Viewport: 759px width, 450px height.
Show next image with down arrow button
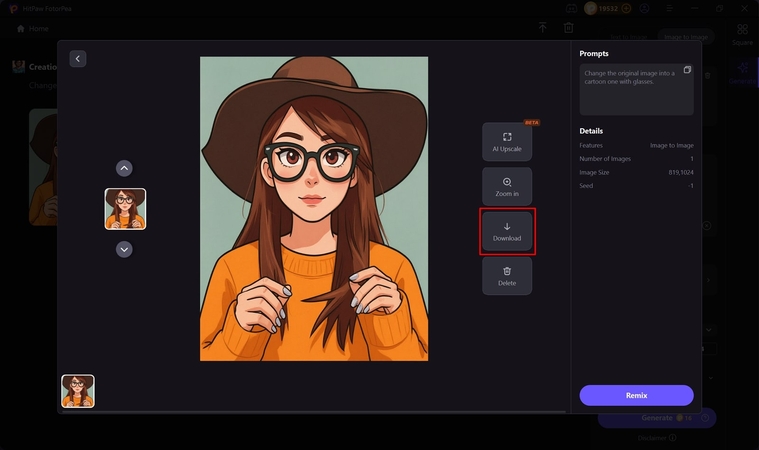124,249
